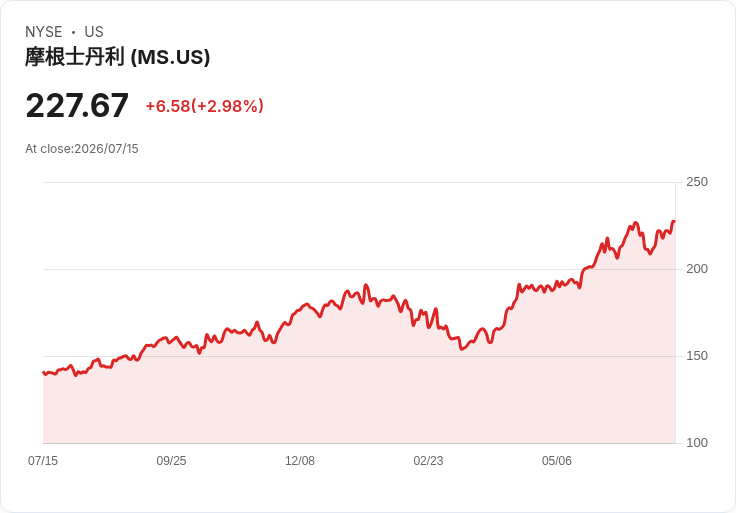This screenshot has width=736, height=513.
Task: Click the 12/08 x-axis date label
Action: point(300,460)
